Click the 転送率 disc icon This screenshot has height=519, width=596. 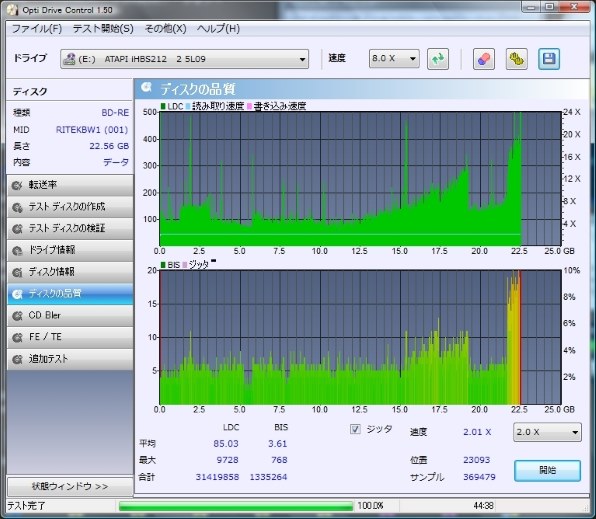pos(17,186)
